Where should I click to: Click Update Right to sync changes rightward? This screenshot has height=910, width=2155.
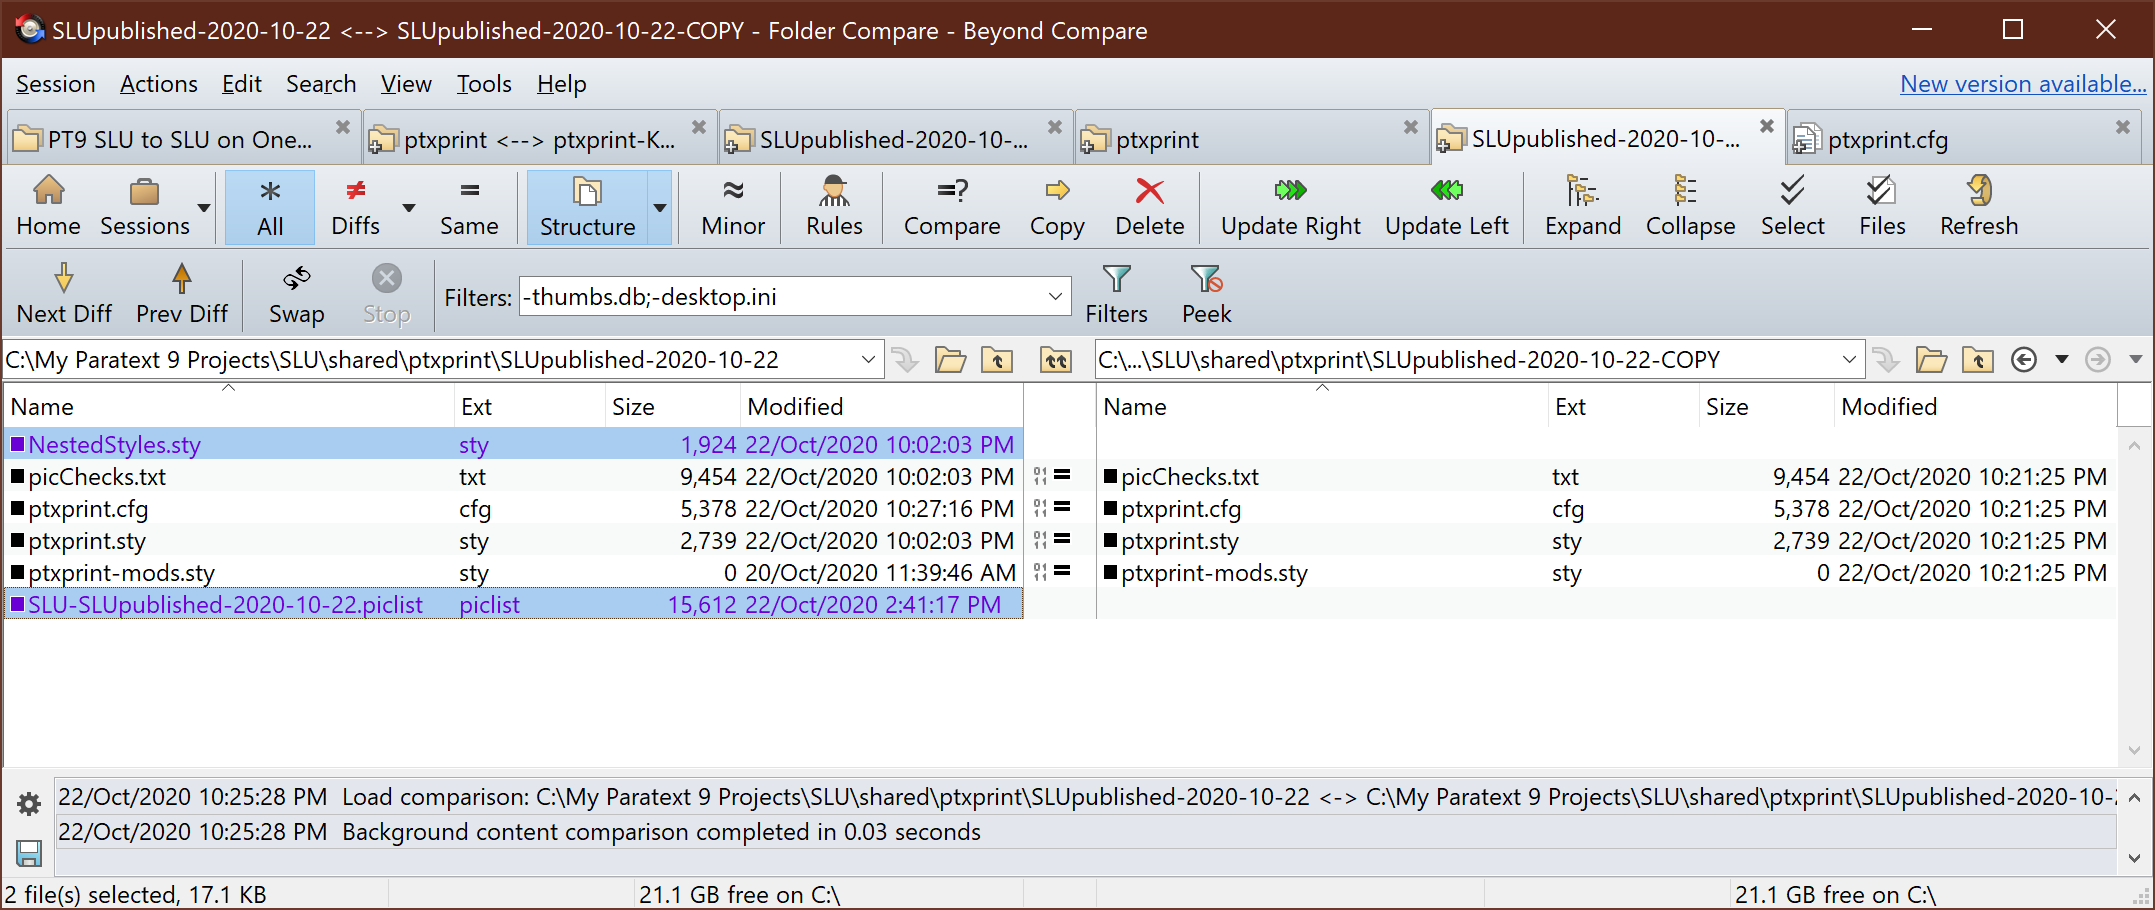click(x=1289, y=205)
